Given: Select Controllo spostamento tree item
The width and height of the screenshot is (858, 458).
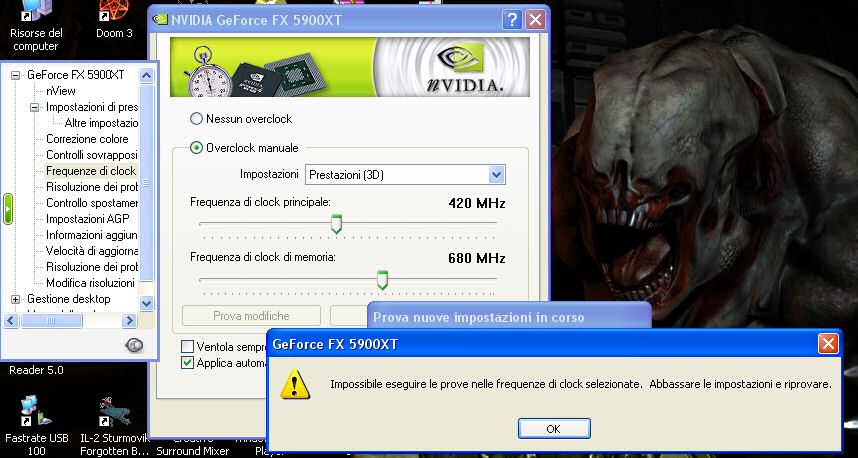Looking at the screenshot, I should (x=92, y=203).
